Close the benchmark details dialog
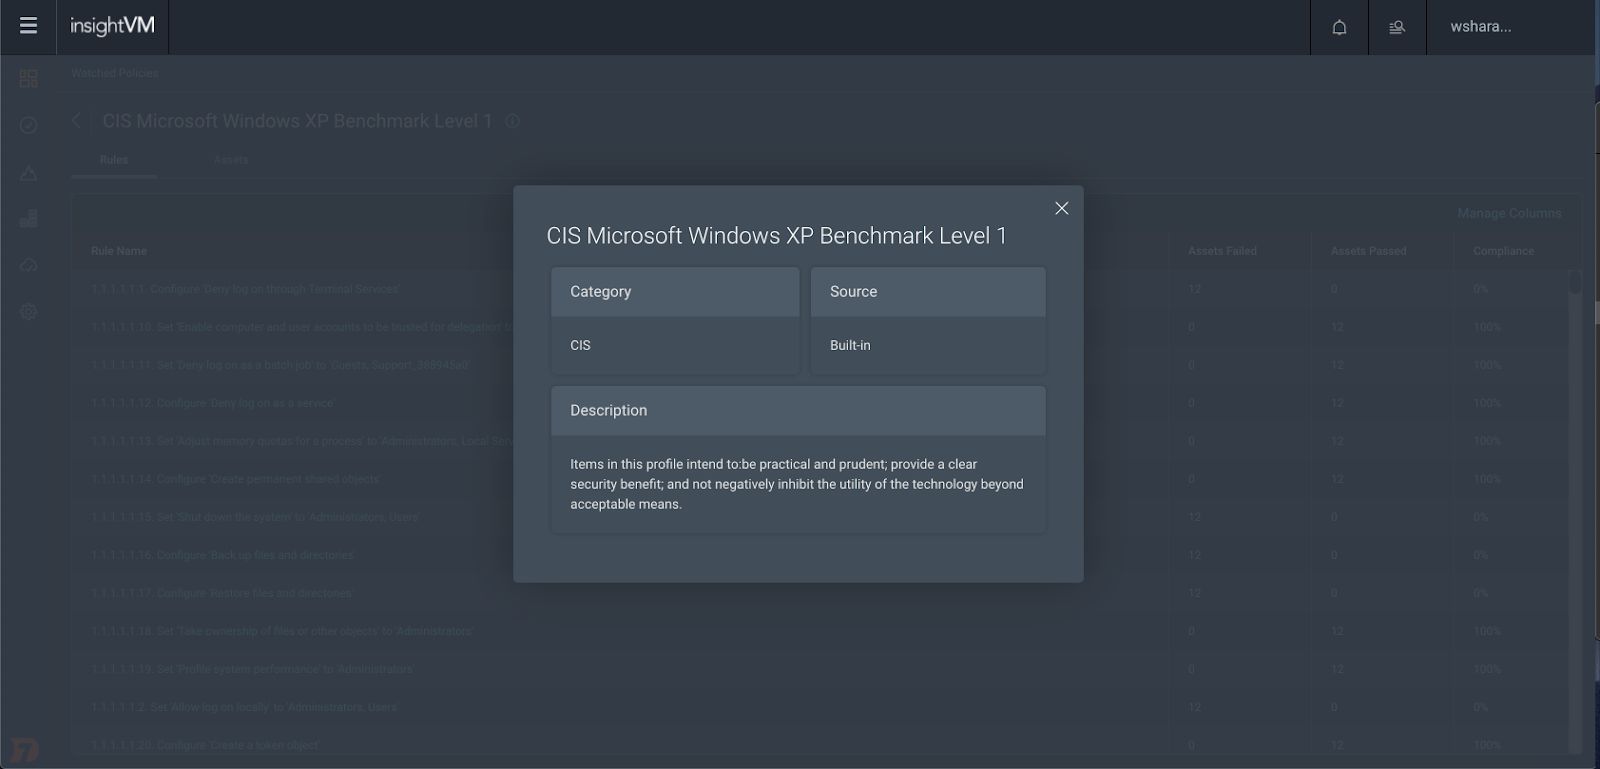1600x769 pixels. (1061, 208)
